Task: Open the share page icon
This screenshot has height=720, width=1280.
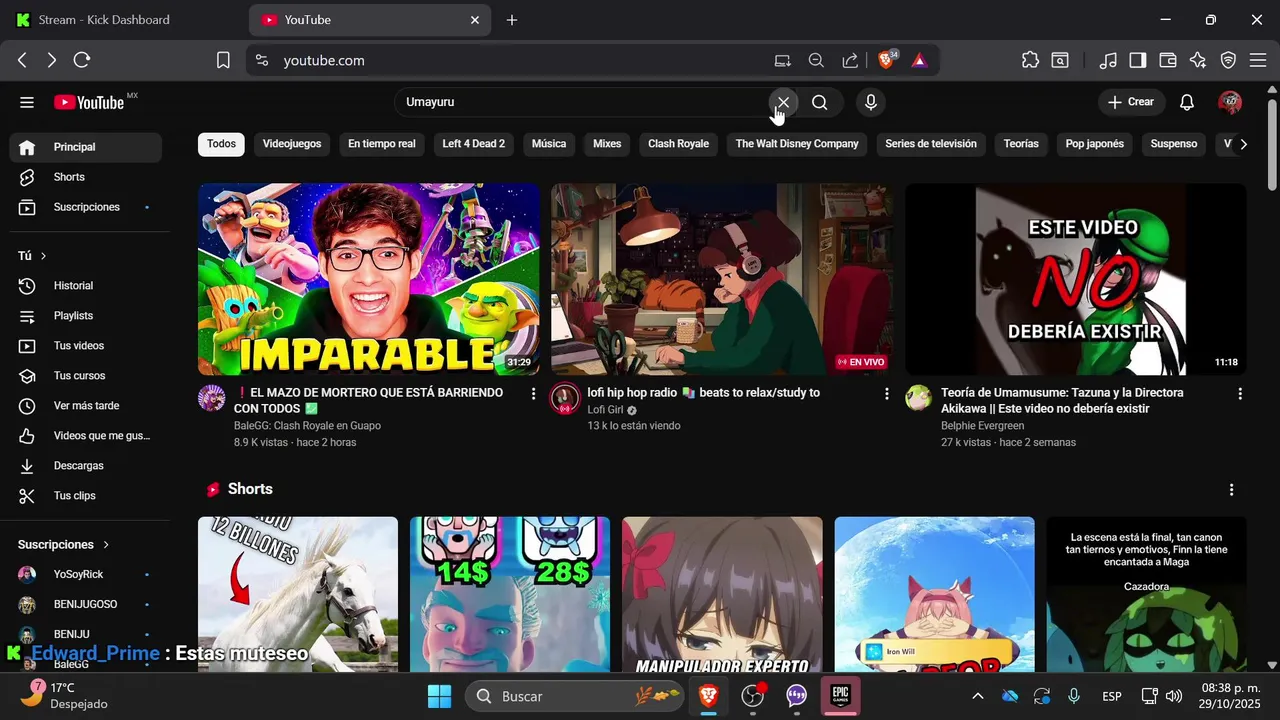Action: click(x=850, y=60)
